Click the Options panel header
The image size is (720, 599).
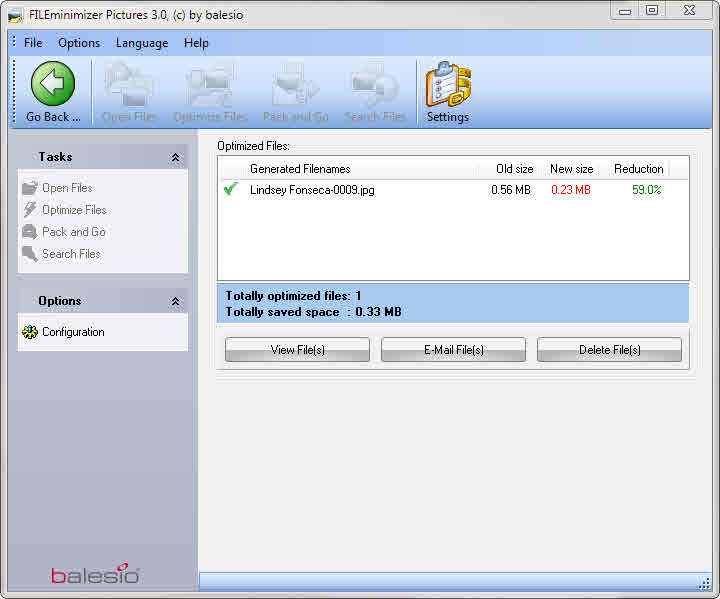tap(102, 301)
